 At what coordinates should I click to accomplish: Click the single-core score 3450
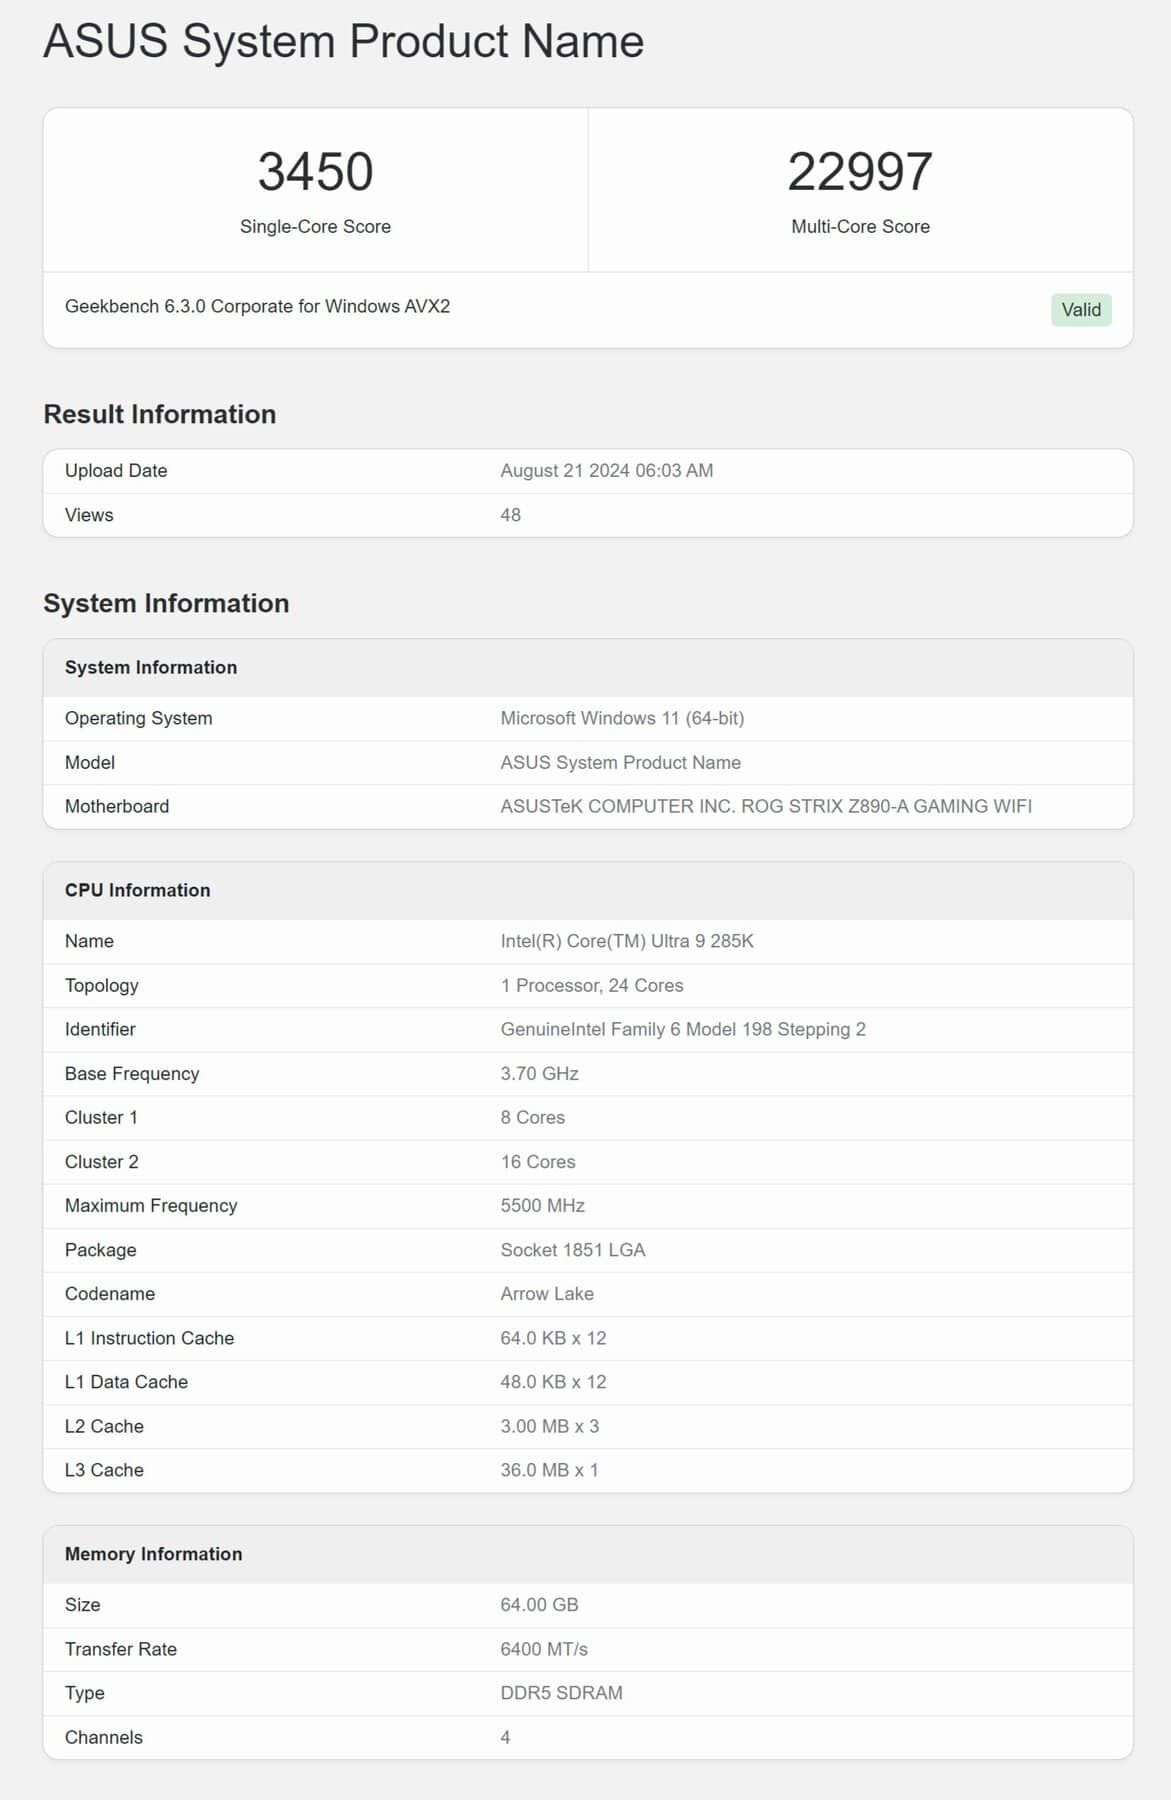point(315,172)
